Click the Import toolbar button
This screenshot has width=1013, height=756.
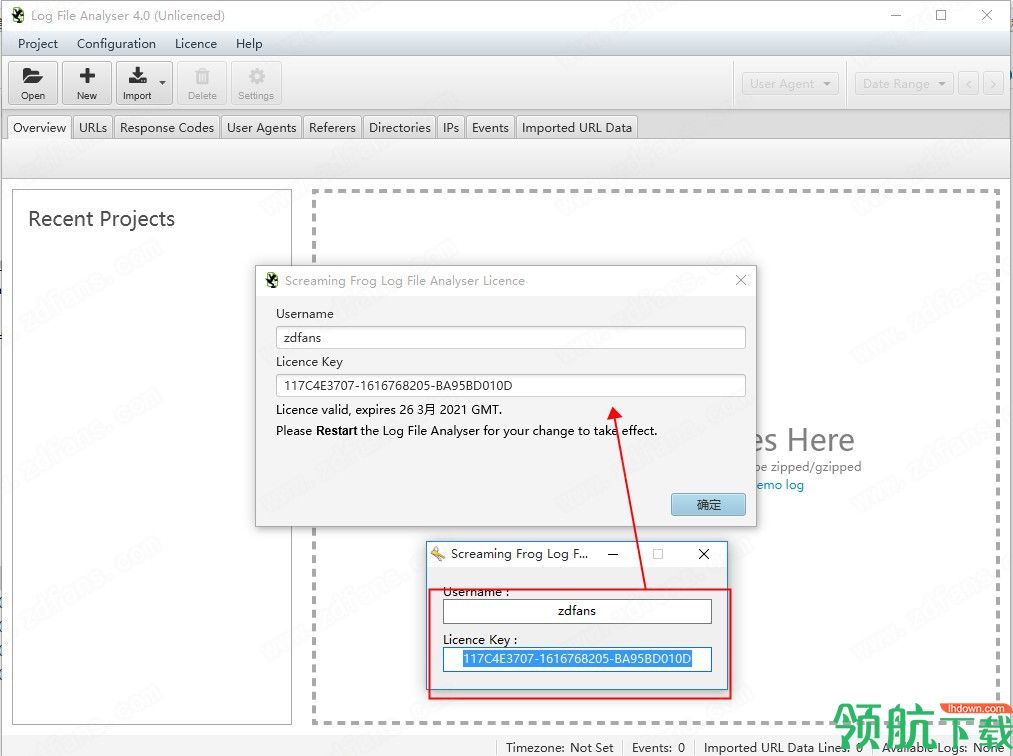point(137,83)
